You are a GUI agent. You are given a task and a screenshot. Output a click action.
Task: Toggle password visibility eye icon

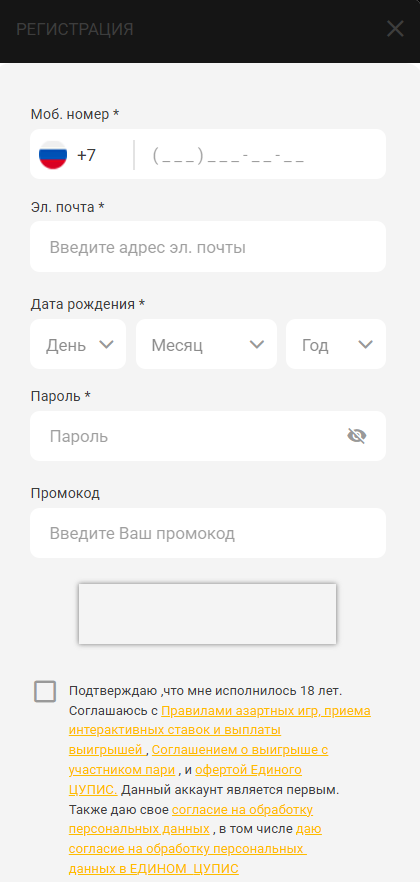point(357,436)
